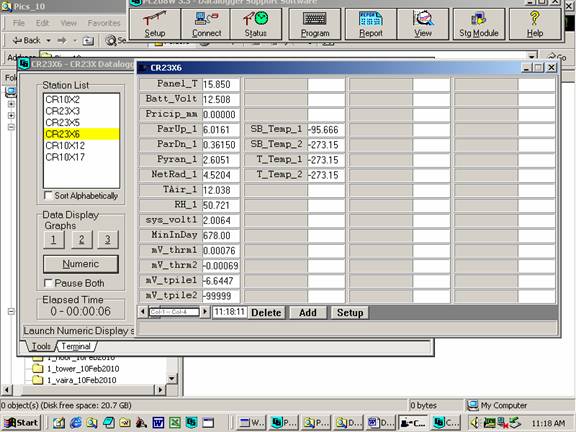The width and height of the screenshot is (576, 432).
Task: Open the Edit menu in Explorer
Action: [x=42, y=23]
